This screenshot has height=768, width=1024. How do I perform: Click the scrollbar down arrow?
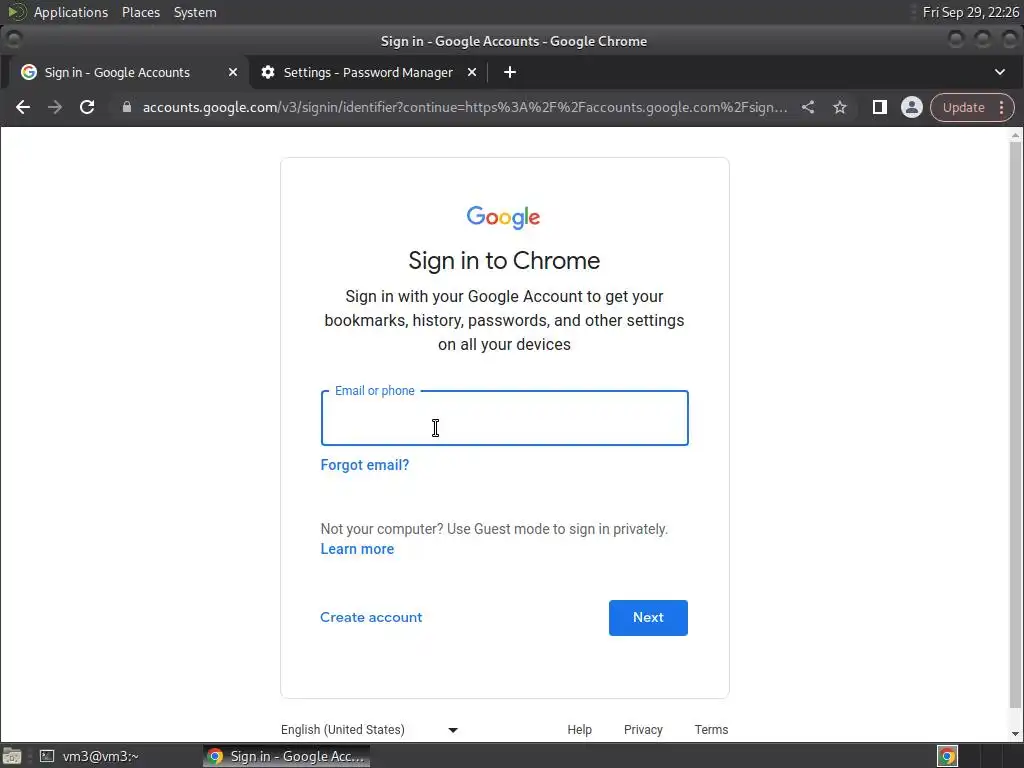tap(1015, 734)
